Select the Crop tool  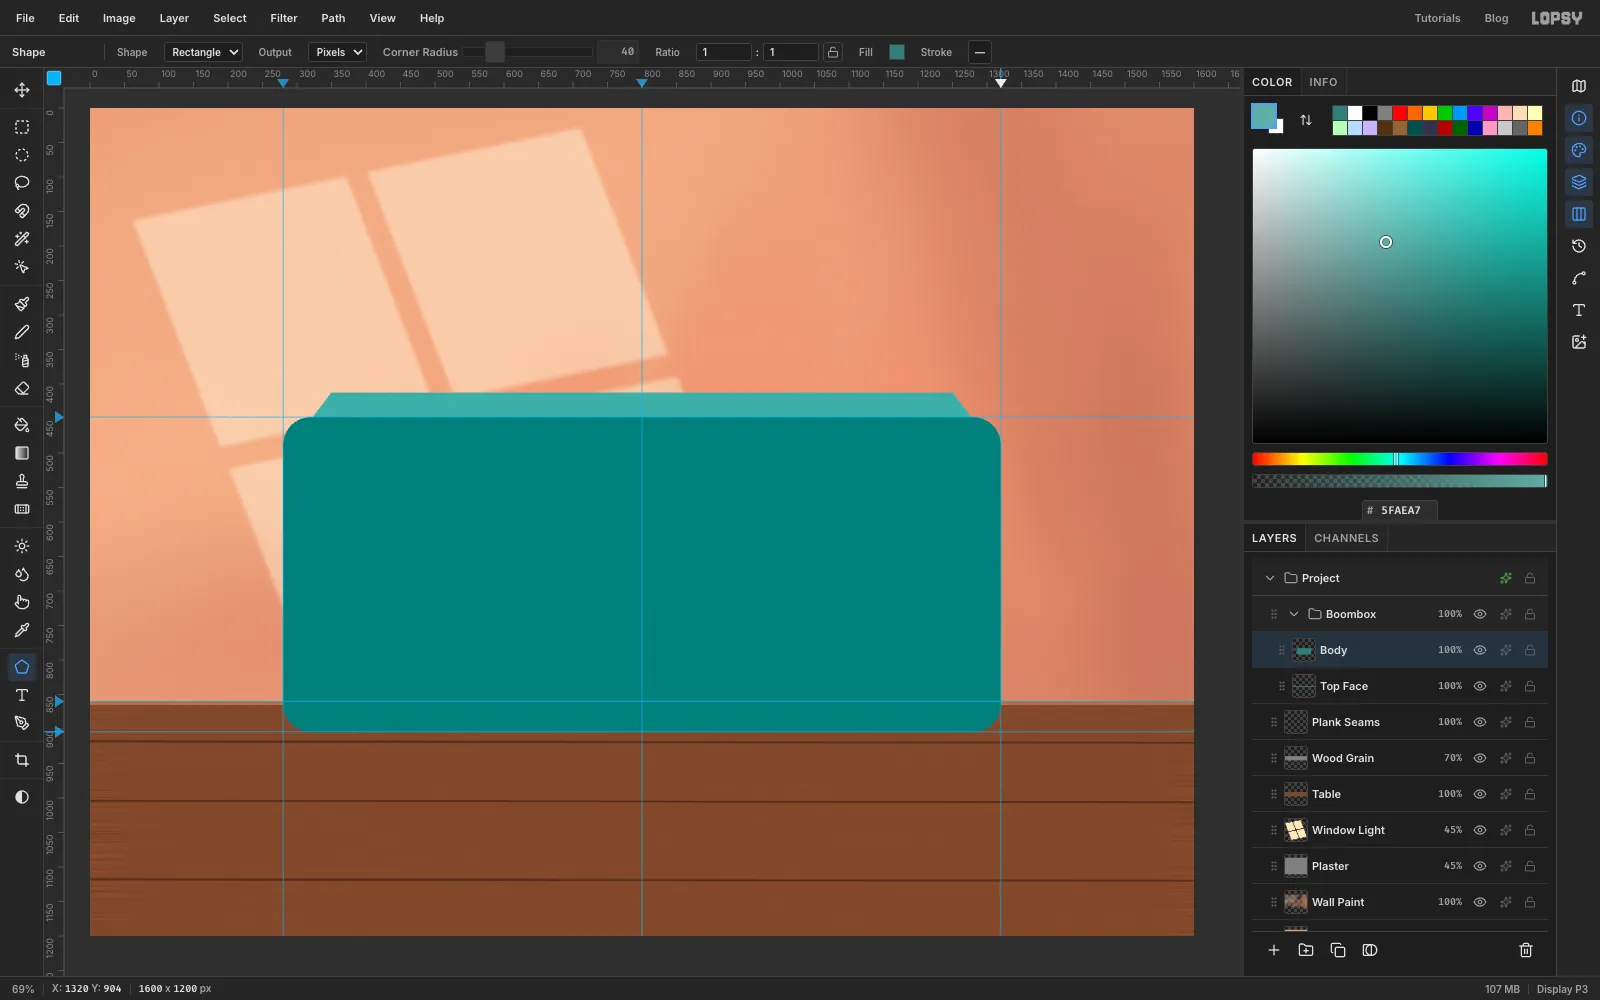pos(22,760)
